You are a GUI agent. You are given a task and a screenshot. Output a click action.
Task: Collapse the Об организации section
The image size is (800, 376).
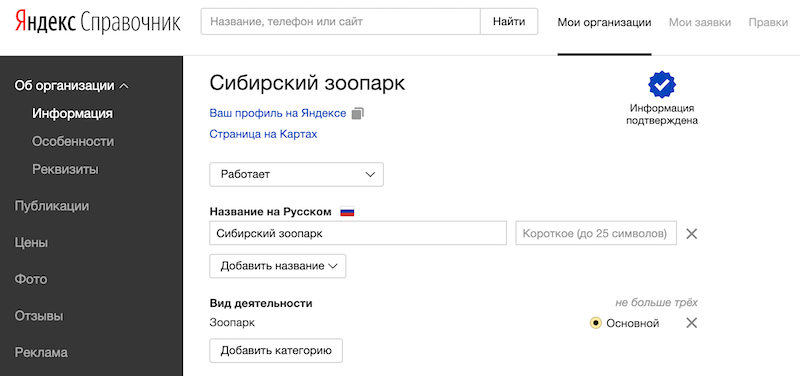71,86
